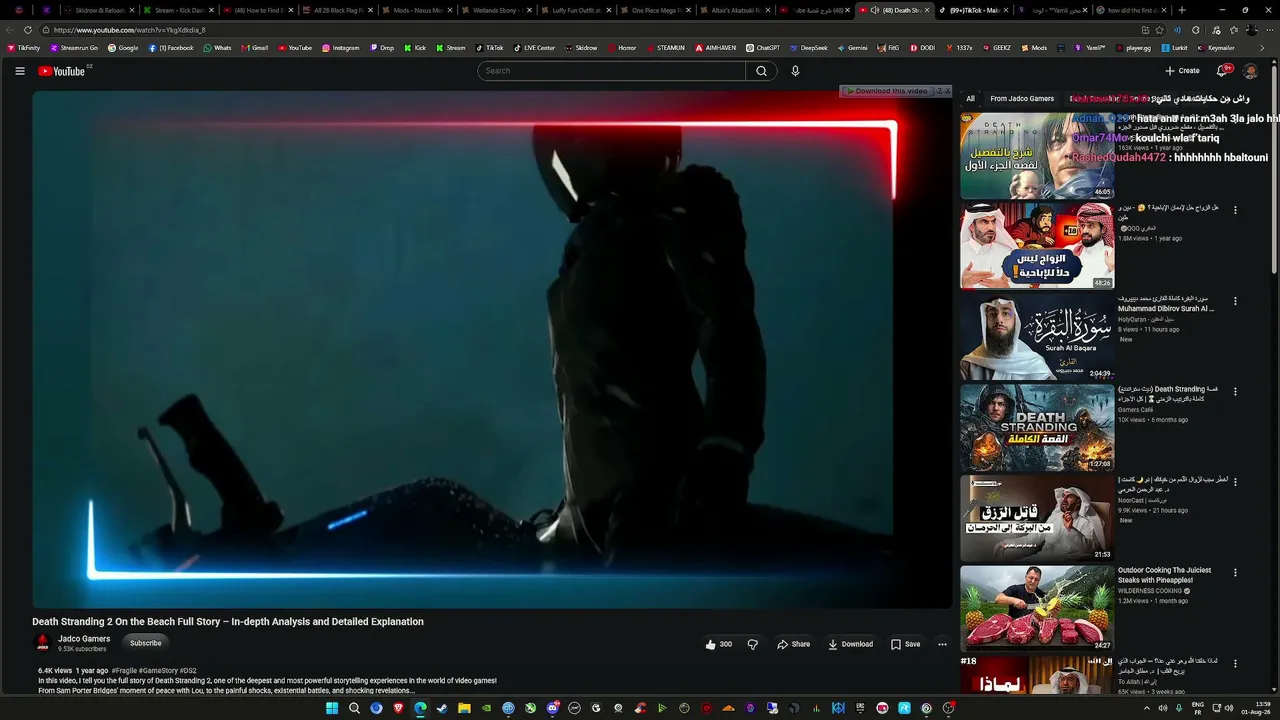This screenshot has width=1280, height=720.
Task: Share the video
Action: (794, 644)
